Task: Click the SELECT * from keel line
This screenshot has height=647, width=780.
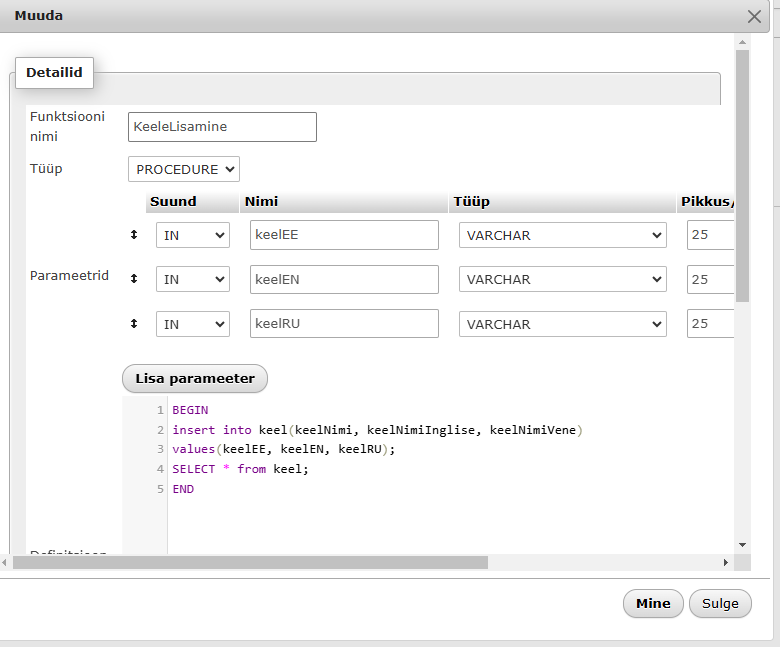Action: 240,469
